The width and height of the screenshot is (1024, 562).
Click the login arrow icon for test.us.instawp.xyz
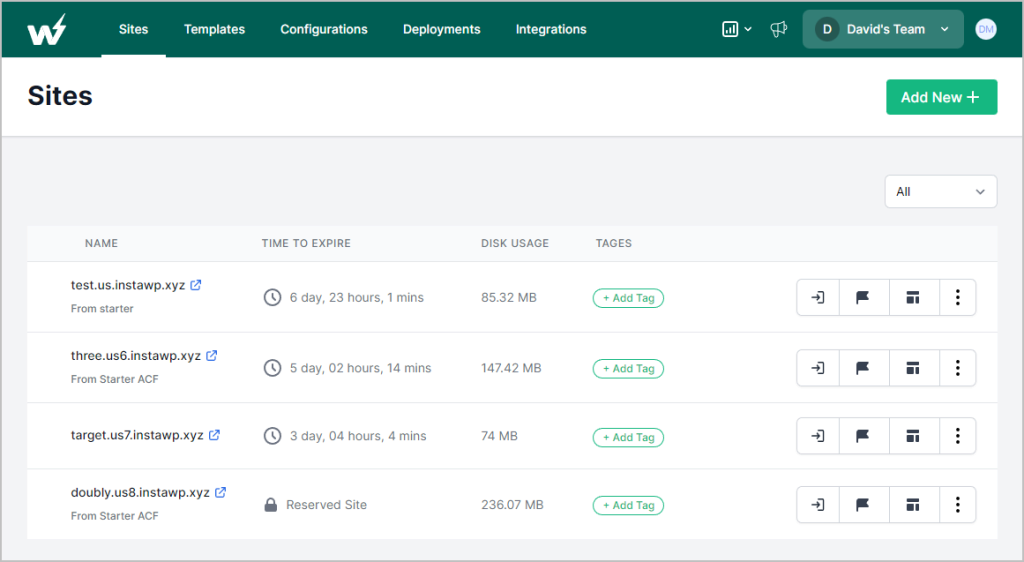(817, 298)
